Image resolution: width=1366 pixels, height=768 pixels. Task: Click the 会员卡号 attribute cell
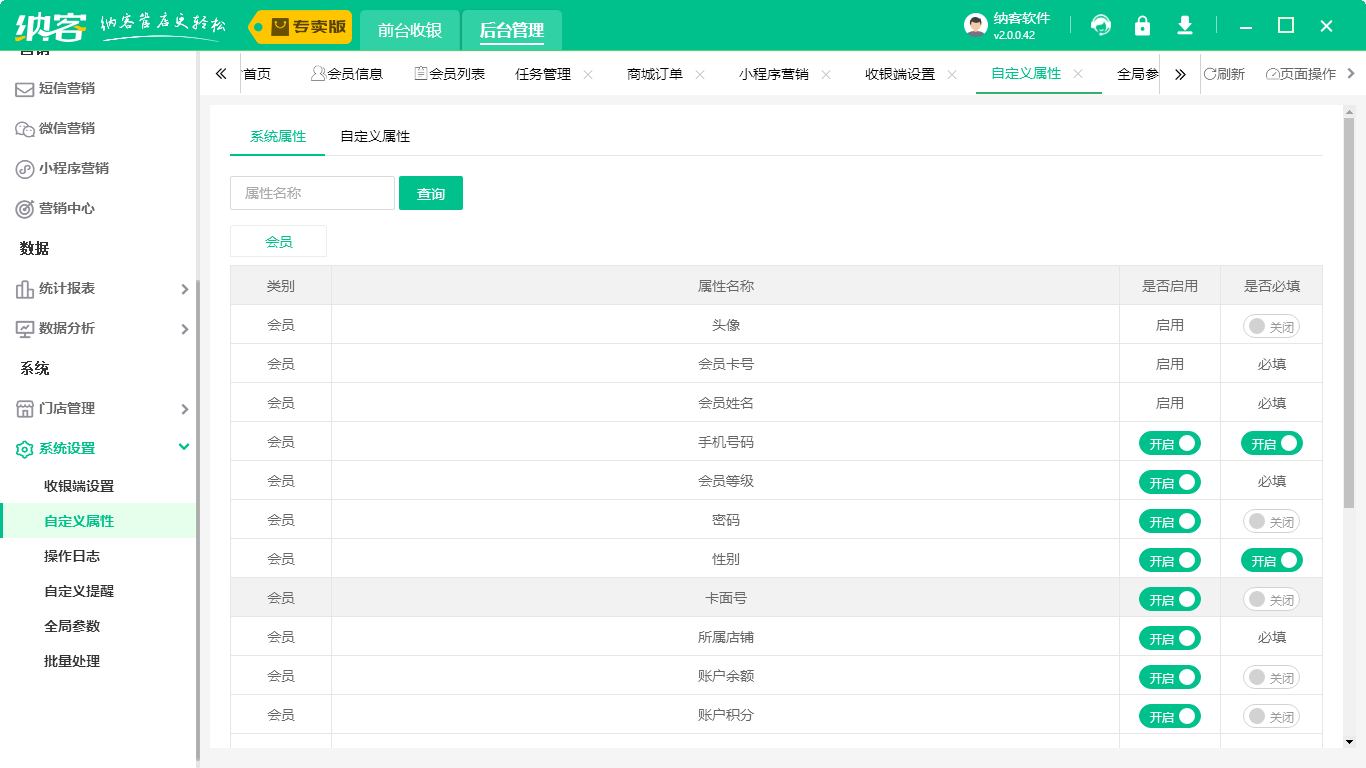[726, 364]
